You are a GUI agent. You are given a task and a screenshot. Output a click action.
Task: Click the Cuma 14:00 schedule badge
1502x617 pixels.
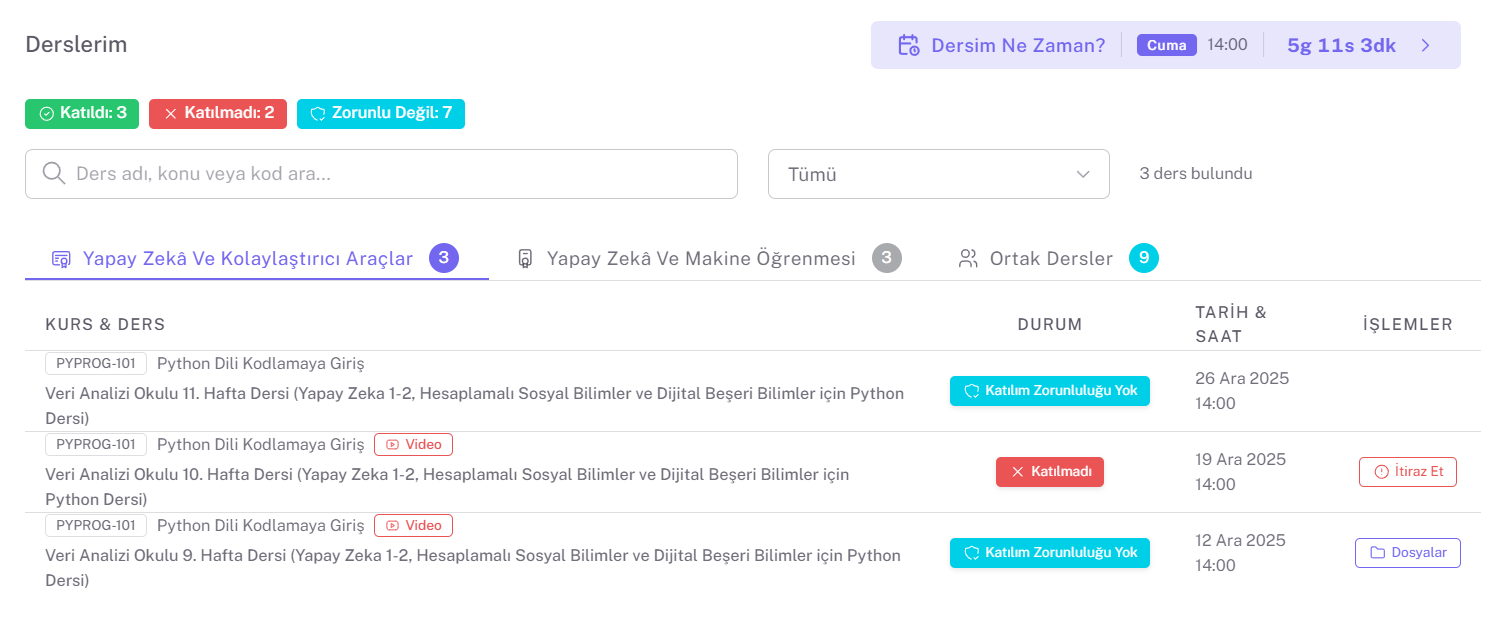tap(1166, 44)
